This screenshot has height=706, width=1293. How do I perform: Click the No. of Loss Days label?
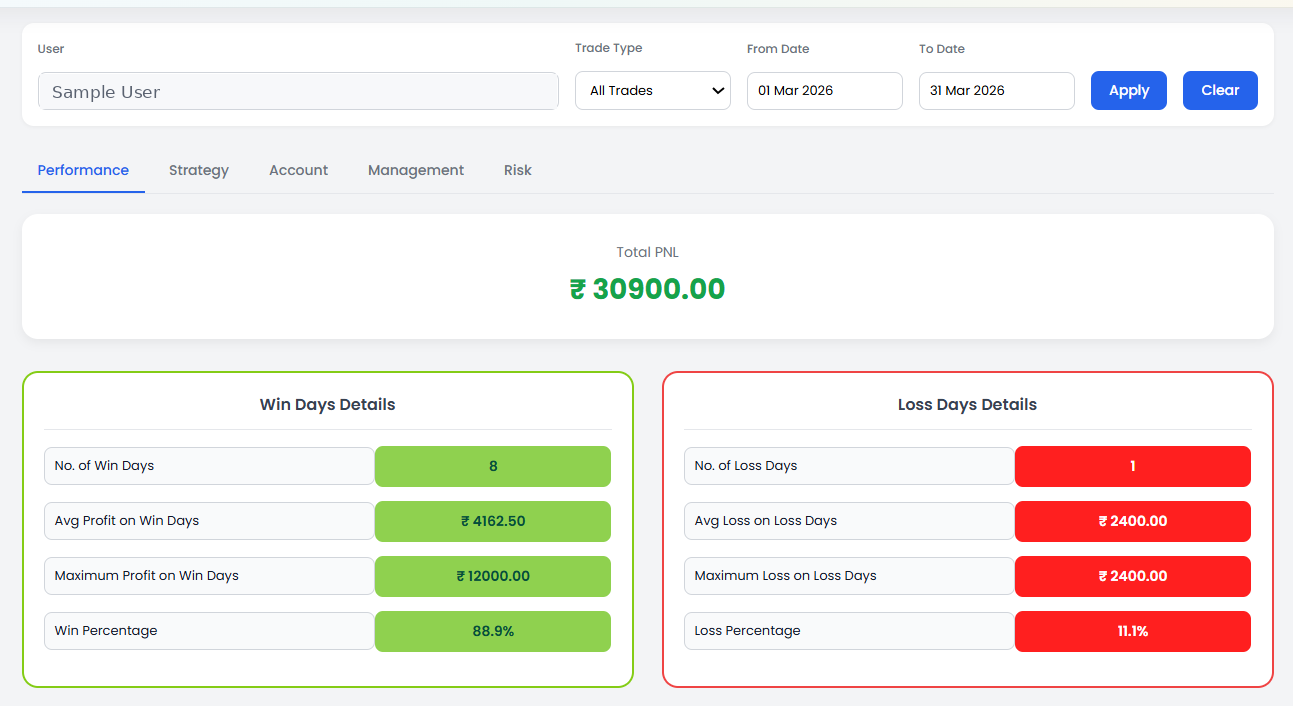click(x=849, y=466)
